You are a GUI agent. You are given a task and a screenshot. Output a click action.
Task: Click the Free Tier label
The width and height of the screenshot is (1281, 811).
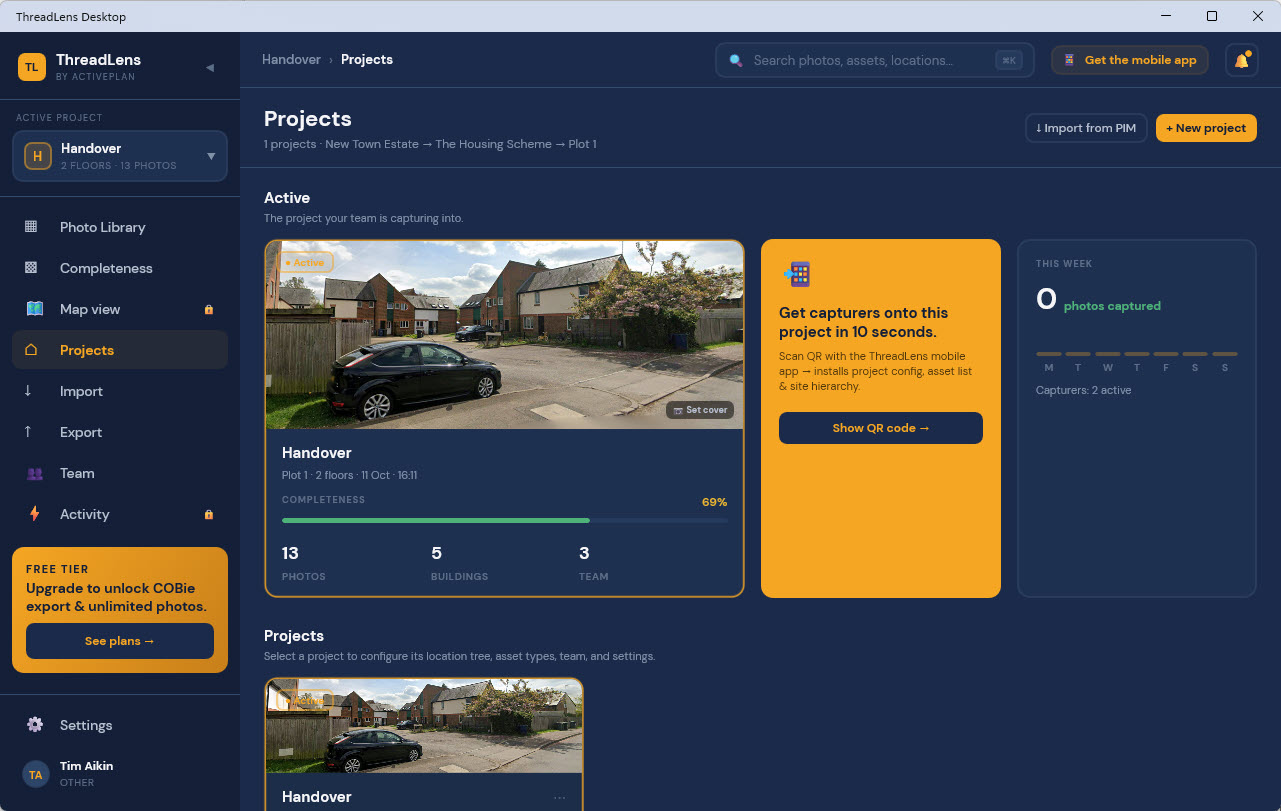[57, 569]
